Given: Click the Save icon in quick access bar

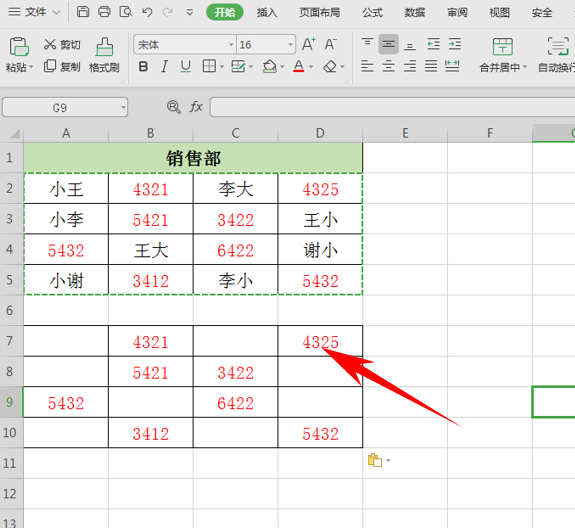Looking at the screenshot, I should click(83, 12).
